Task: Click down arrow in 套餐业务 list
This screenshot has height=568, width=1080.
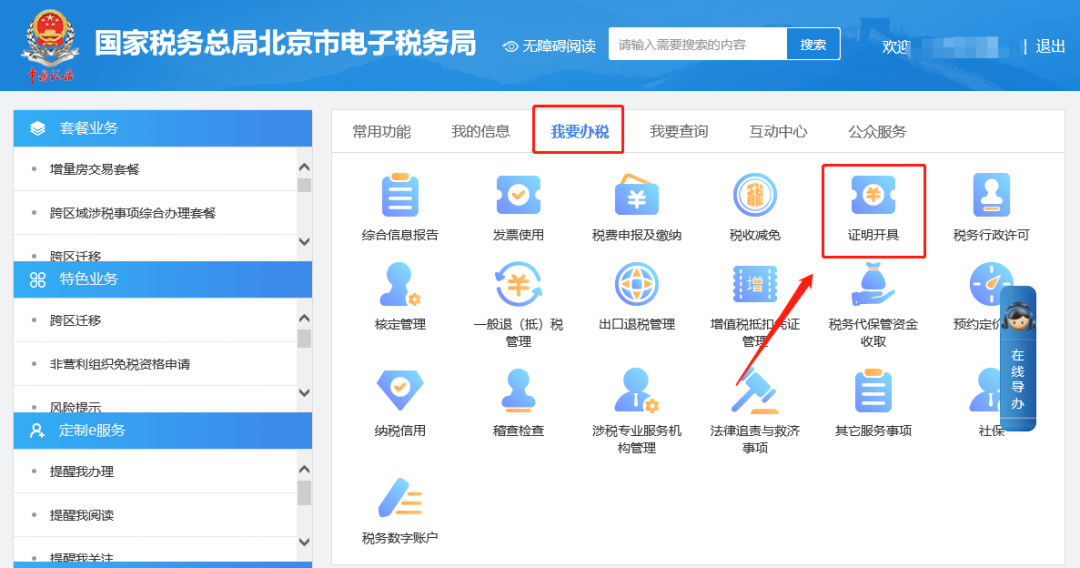Action: pyautogui.click(x=304, y=242)
